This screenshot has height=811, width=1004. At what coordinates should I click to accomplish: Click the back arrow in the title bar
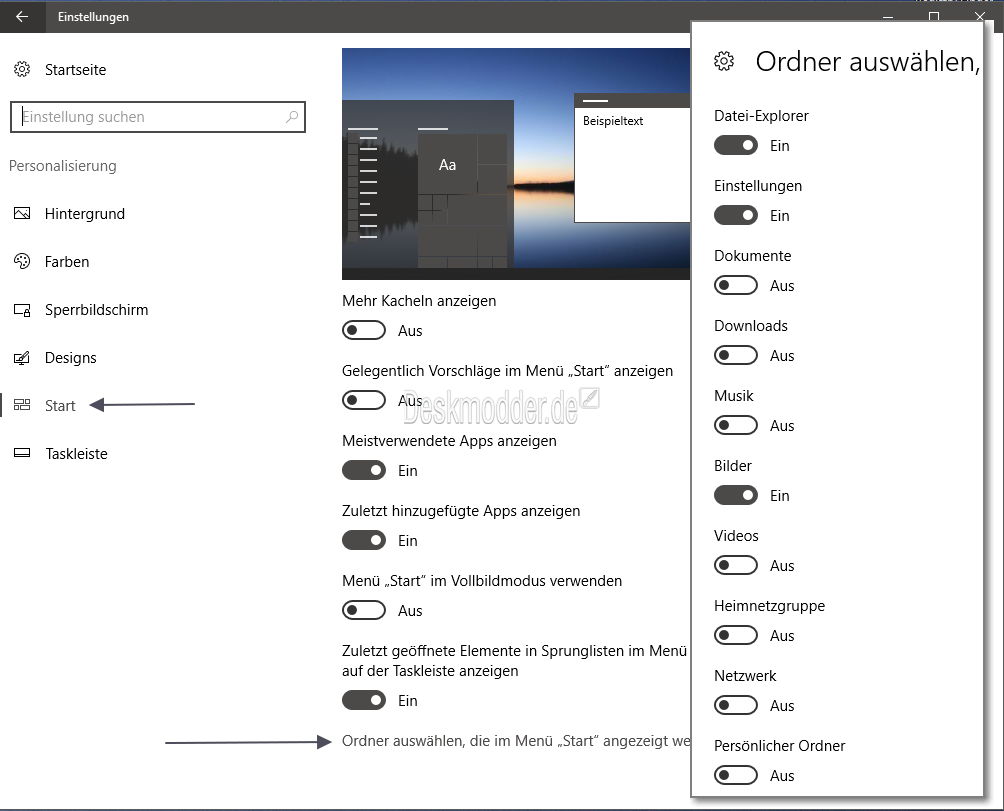click(22, 17)
